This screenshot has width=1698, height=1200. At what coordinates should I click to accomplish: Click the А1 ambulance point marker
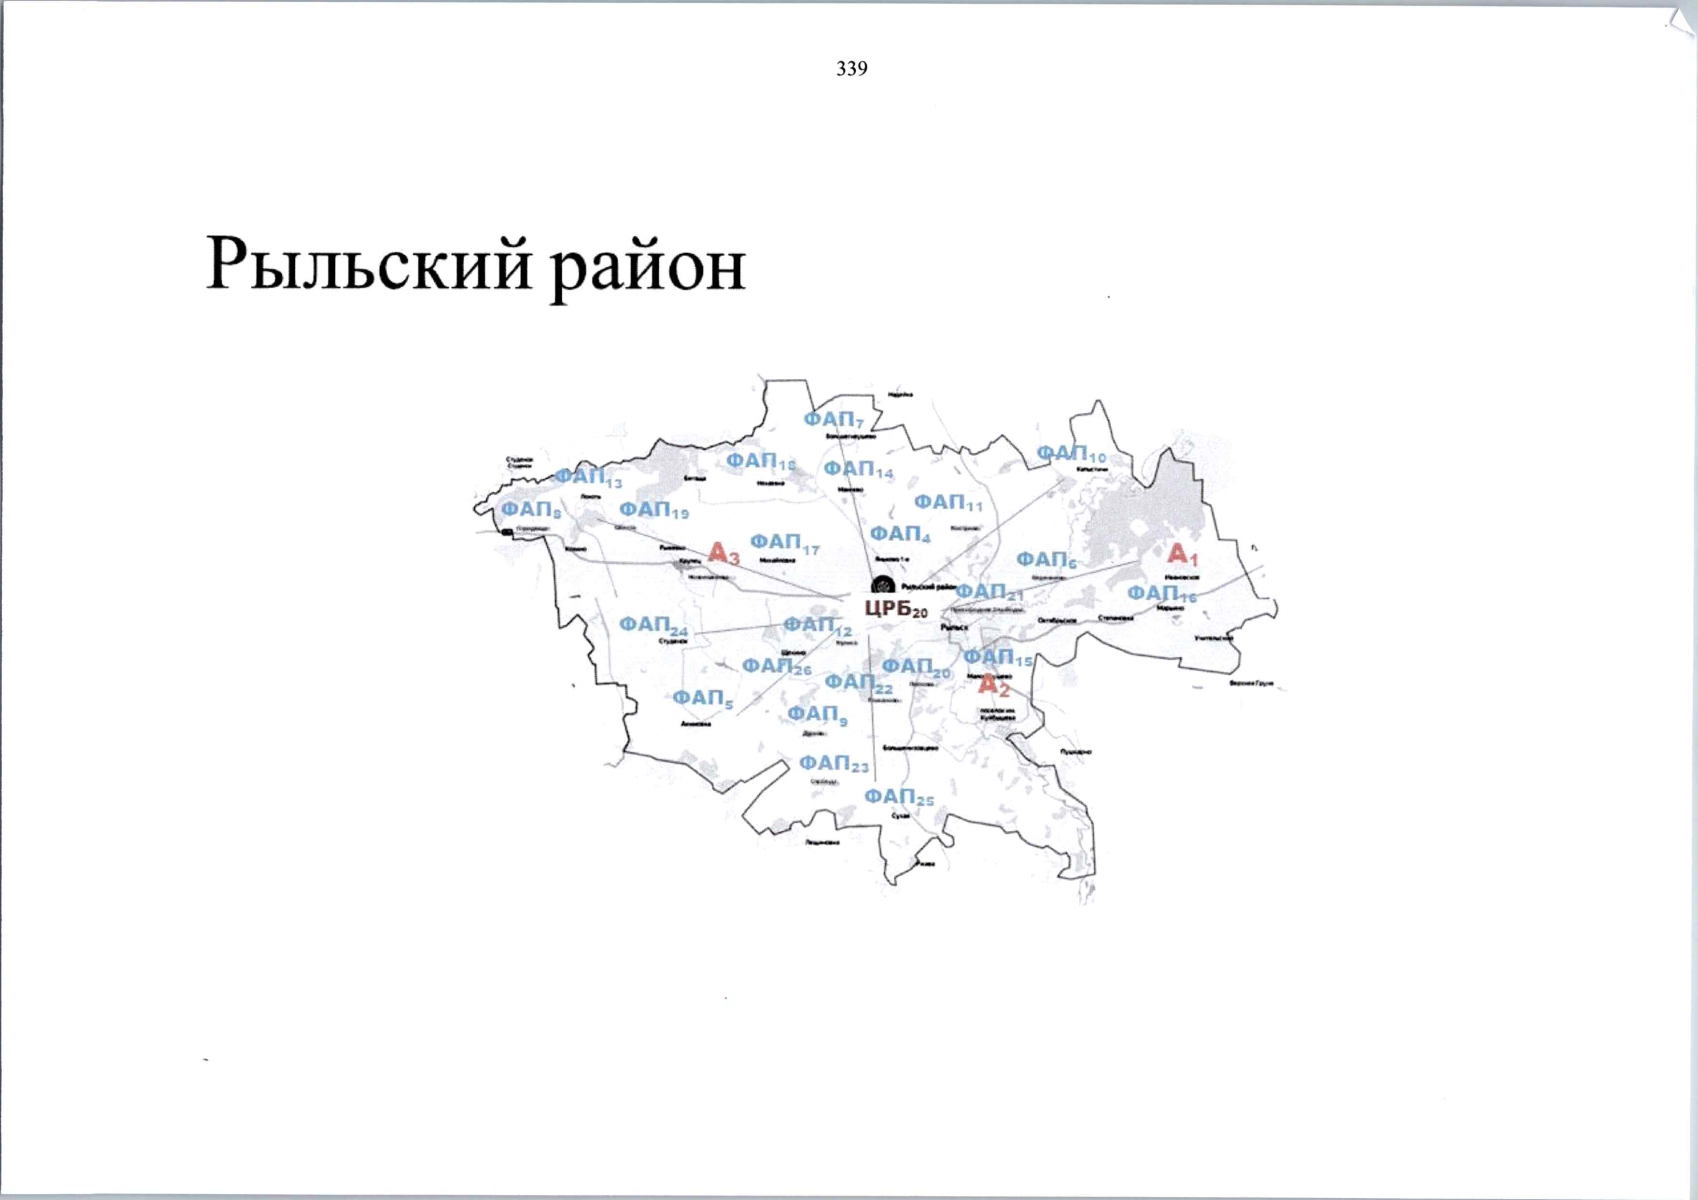point(1183,555)
